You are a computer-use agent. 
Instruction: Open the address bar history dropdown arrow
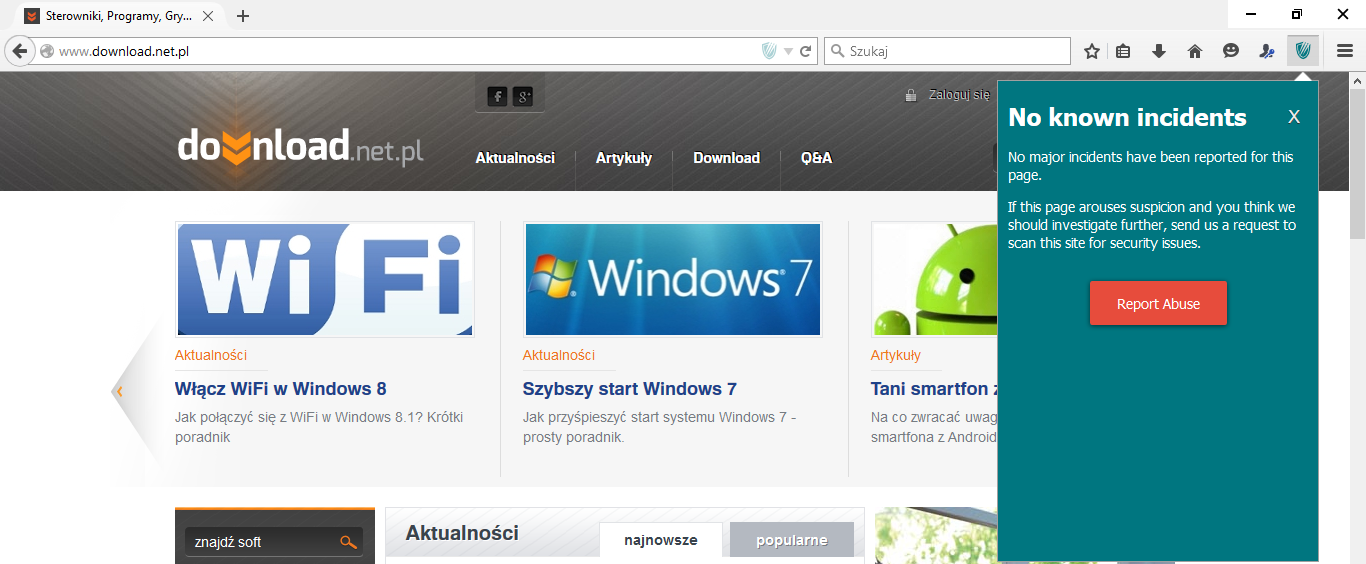tap(788, 51)
